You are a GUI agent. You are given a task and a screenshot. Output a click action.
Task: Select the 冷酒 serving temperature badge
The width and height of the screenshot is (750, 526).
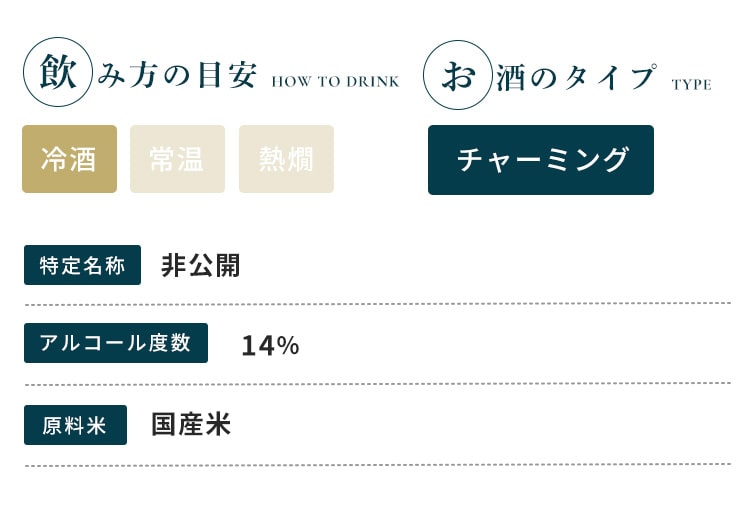pos(69,159)
